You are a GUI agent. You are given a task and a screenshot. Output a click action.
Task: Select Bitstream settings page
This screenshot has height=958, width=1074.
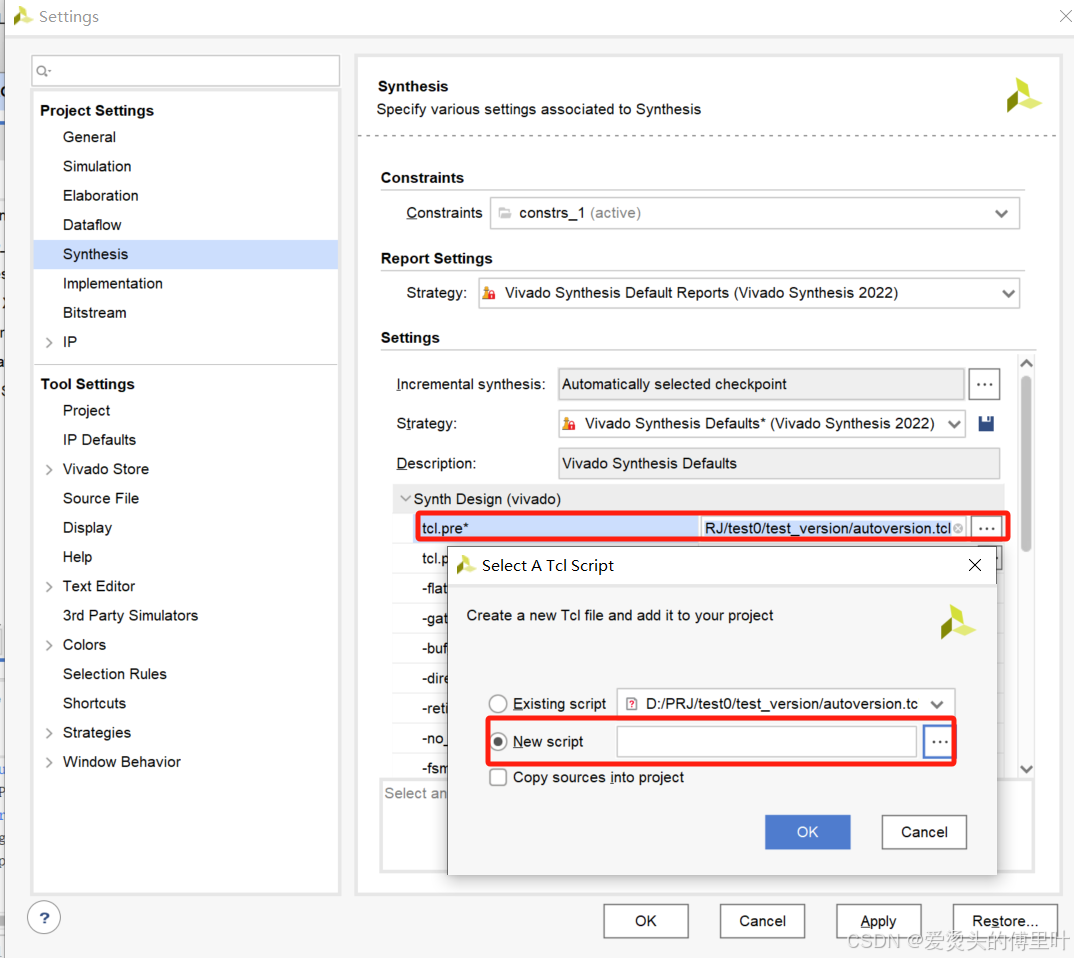click(x=95, y=313)
